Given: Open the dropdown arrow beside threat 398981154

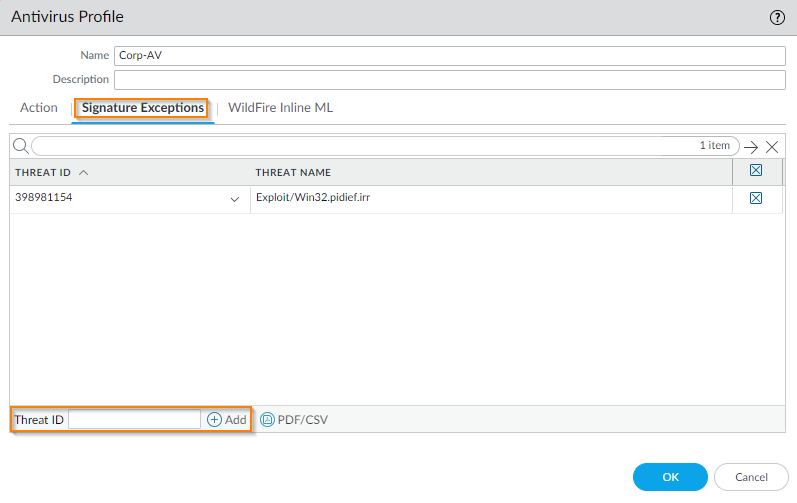Looking at the screenshot, I should tap(235, 199).
